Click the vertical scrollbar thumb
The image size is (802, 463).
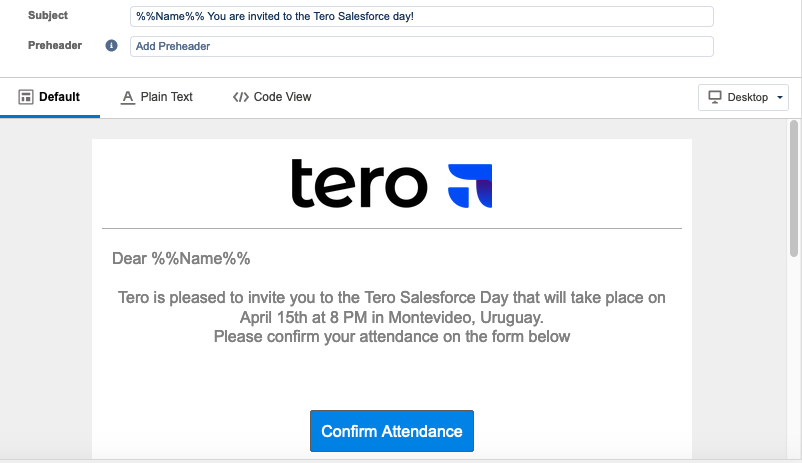(793, 188)
